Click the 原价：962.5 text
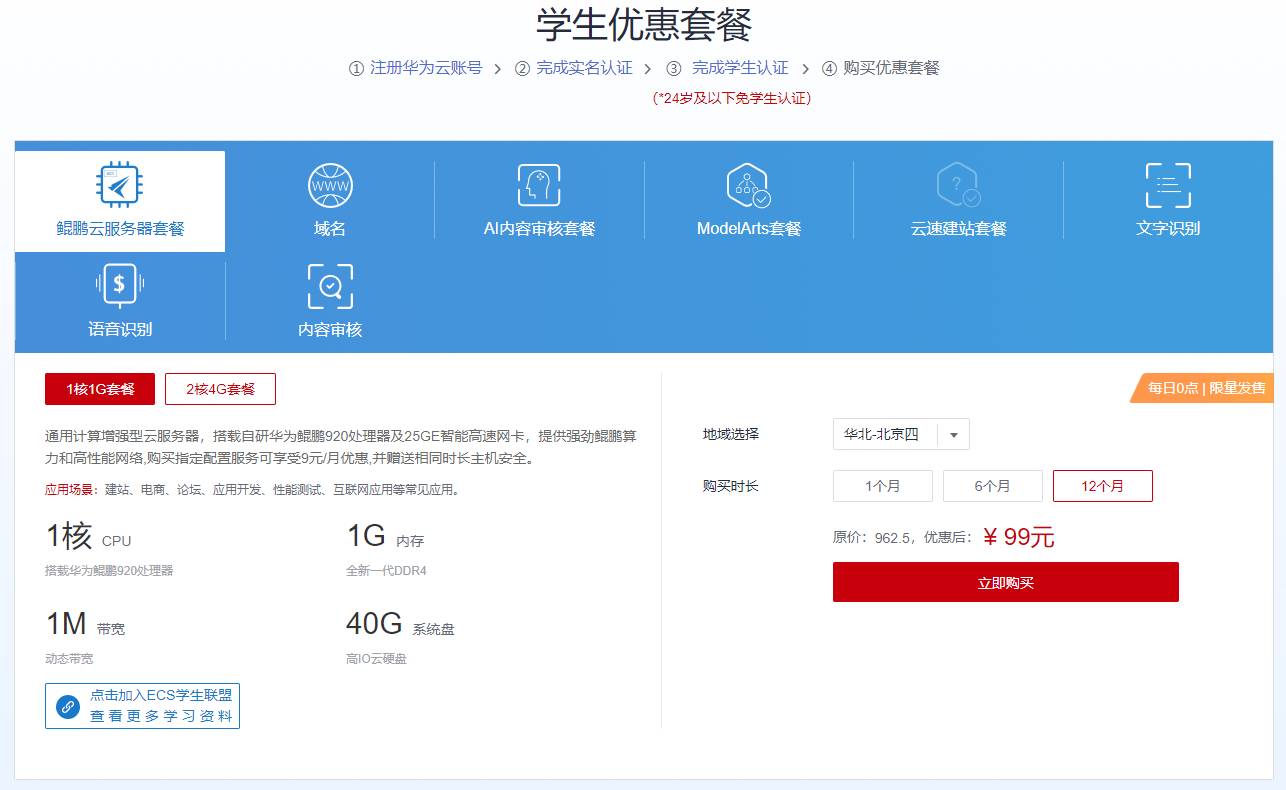The height and width of the screenshot is (790, 1286). 872,538
